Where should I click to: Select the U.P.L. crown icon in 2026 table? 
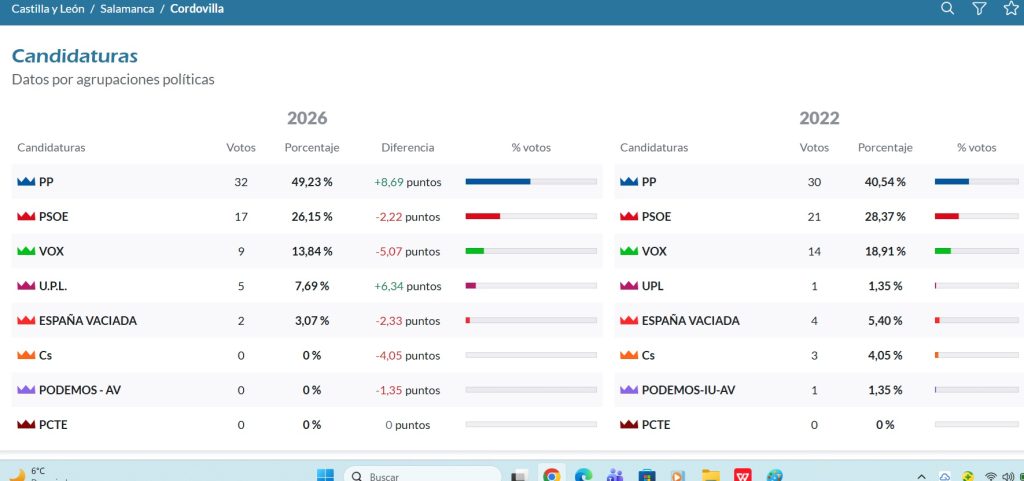click(x=26, y=286)
